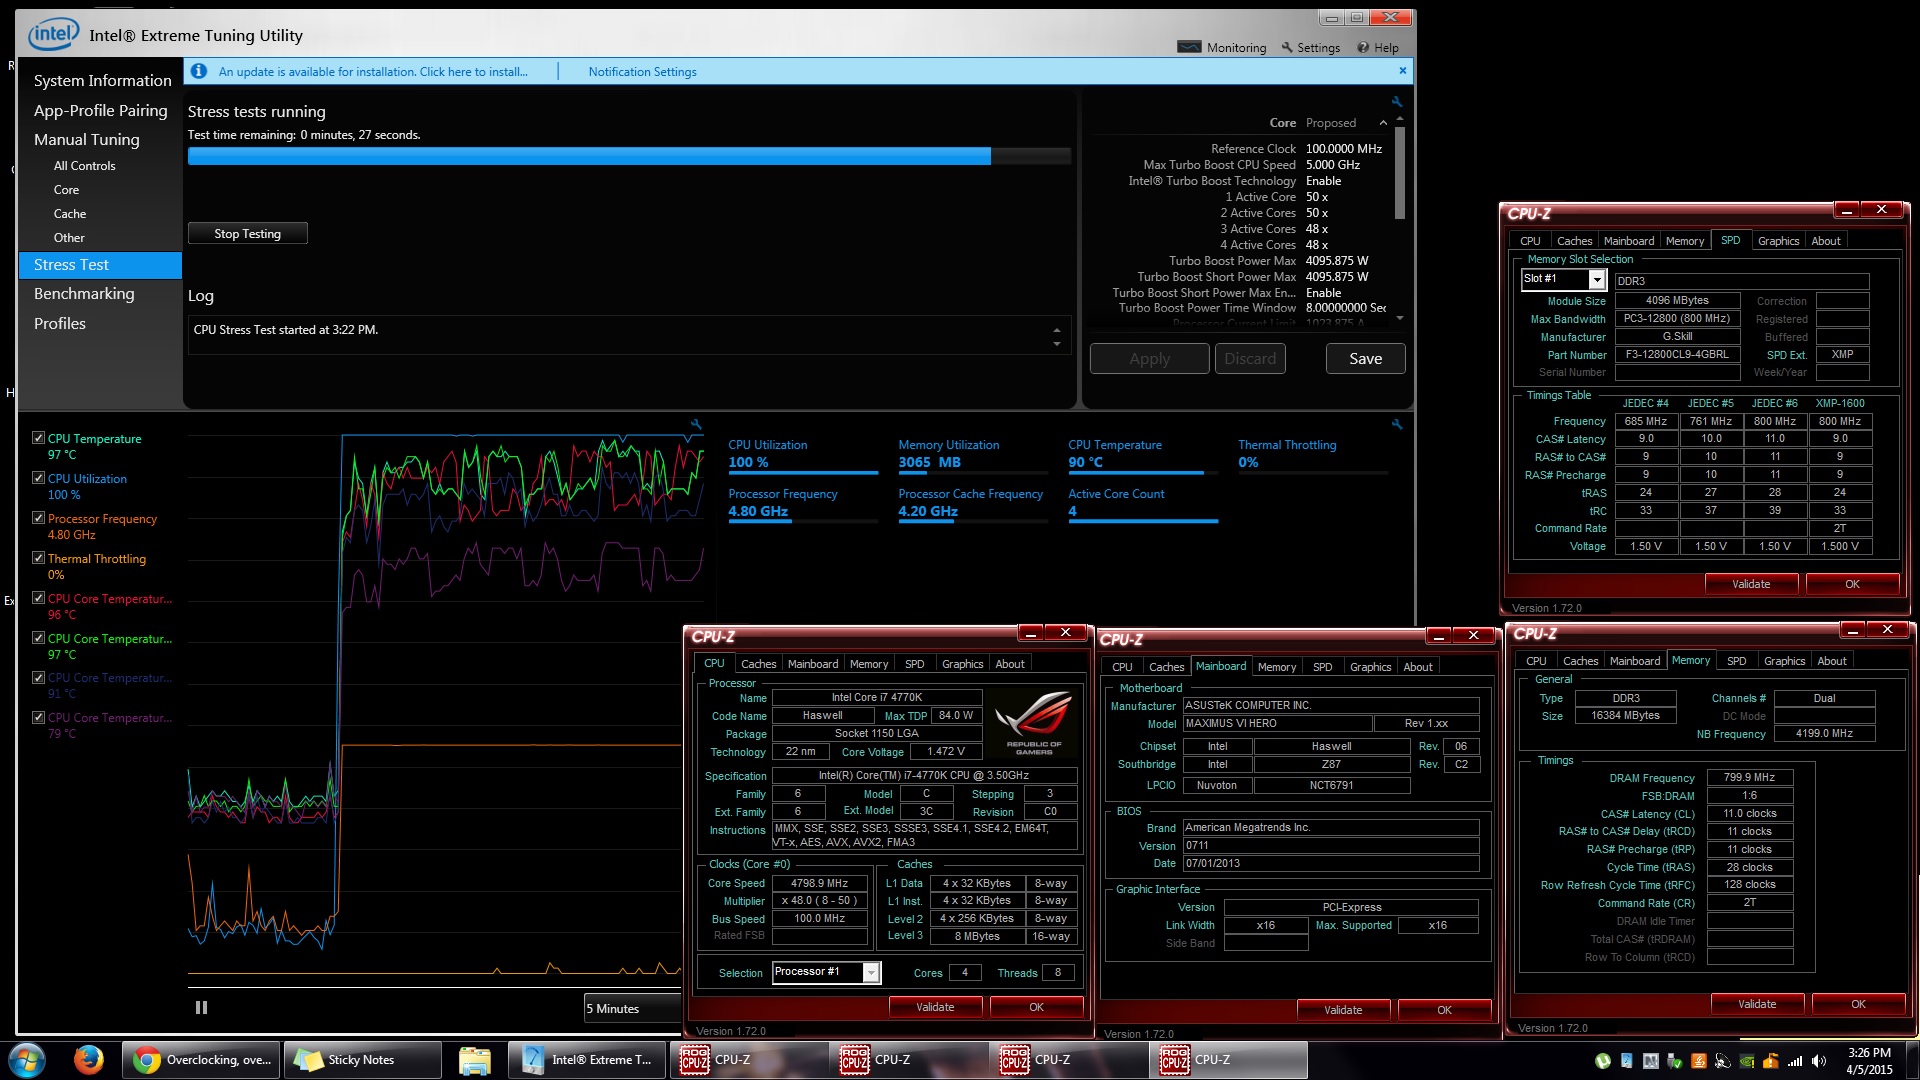Click the blue info icon in update banner
This screenshot has width=1920, height=1080.
[199, 71]
